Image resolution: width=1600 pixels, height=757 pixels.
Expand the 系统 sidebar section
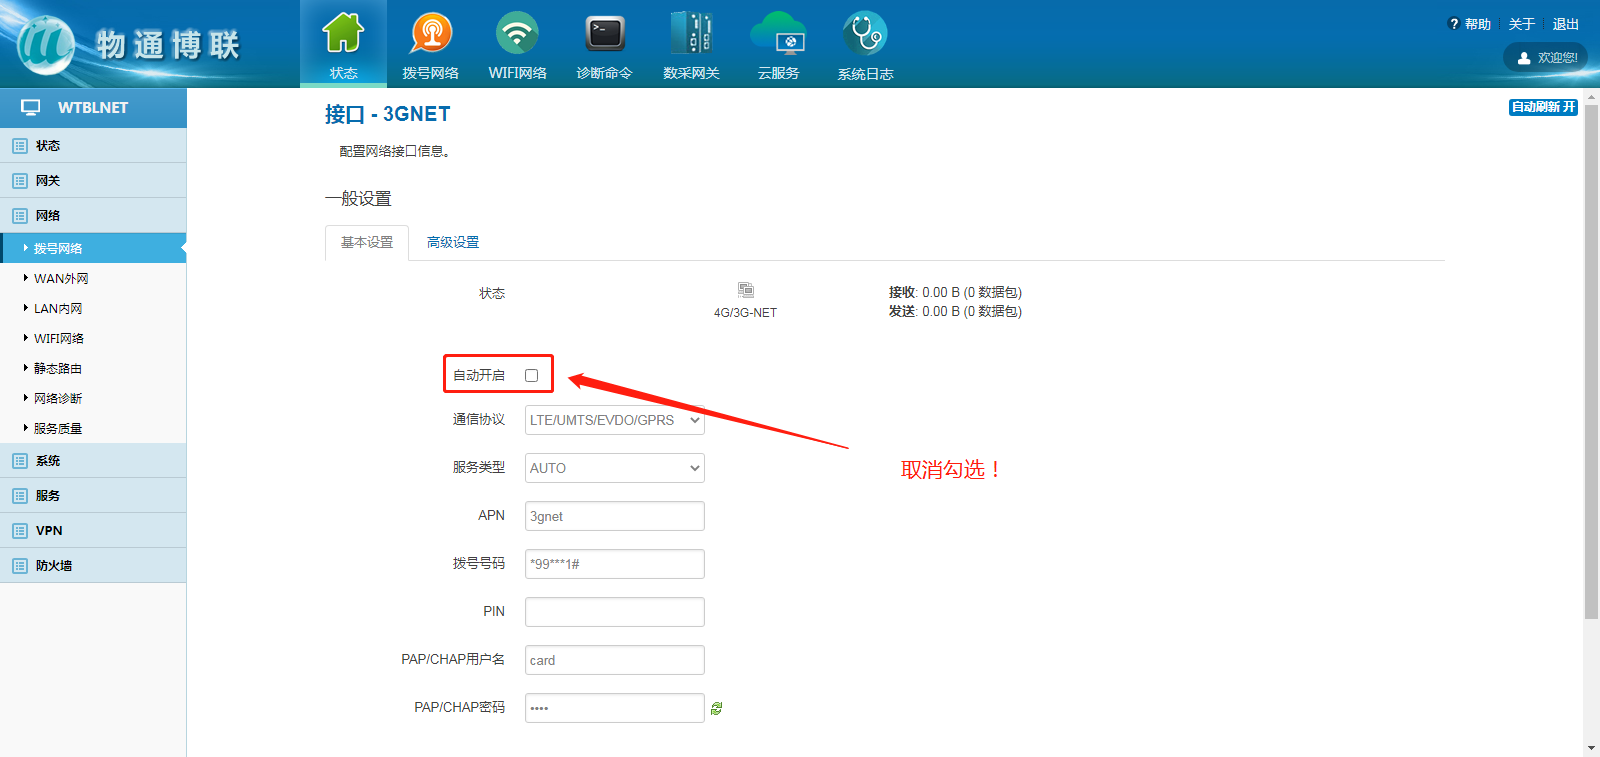(x=93, y=461)
